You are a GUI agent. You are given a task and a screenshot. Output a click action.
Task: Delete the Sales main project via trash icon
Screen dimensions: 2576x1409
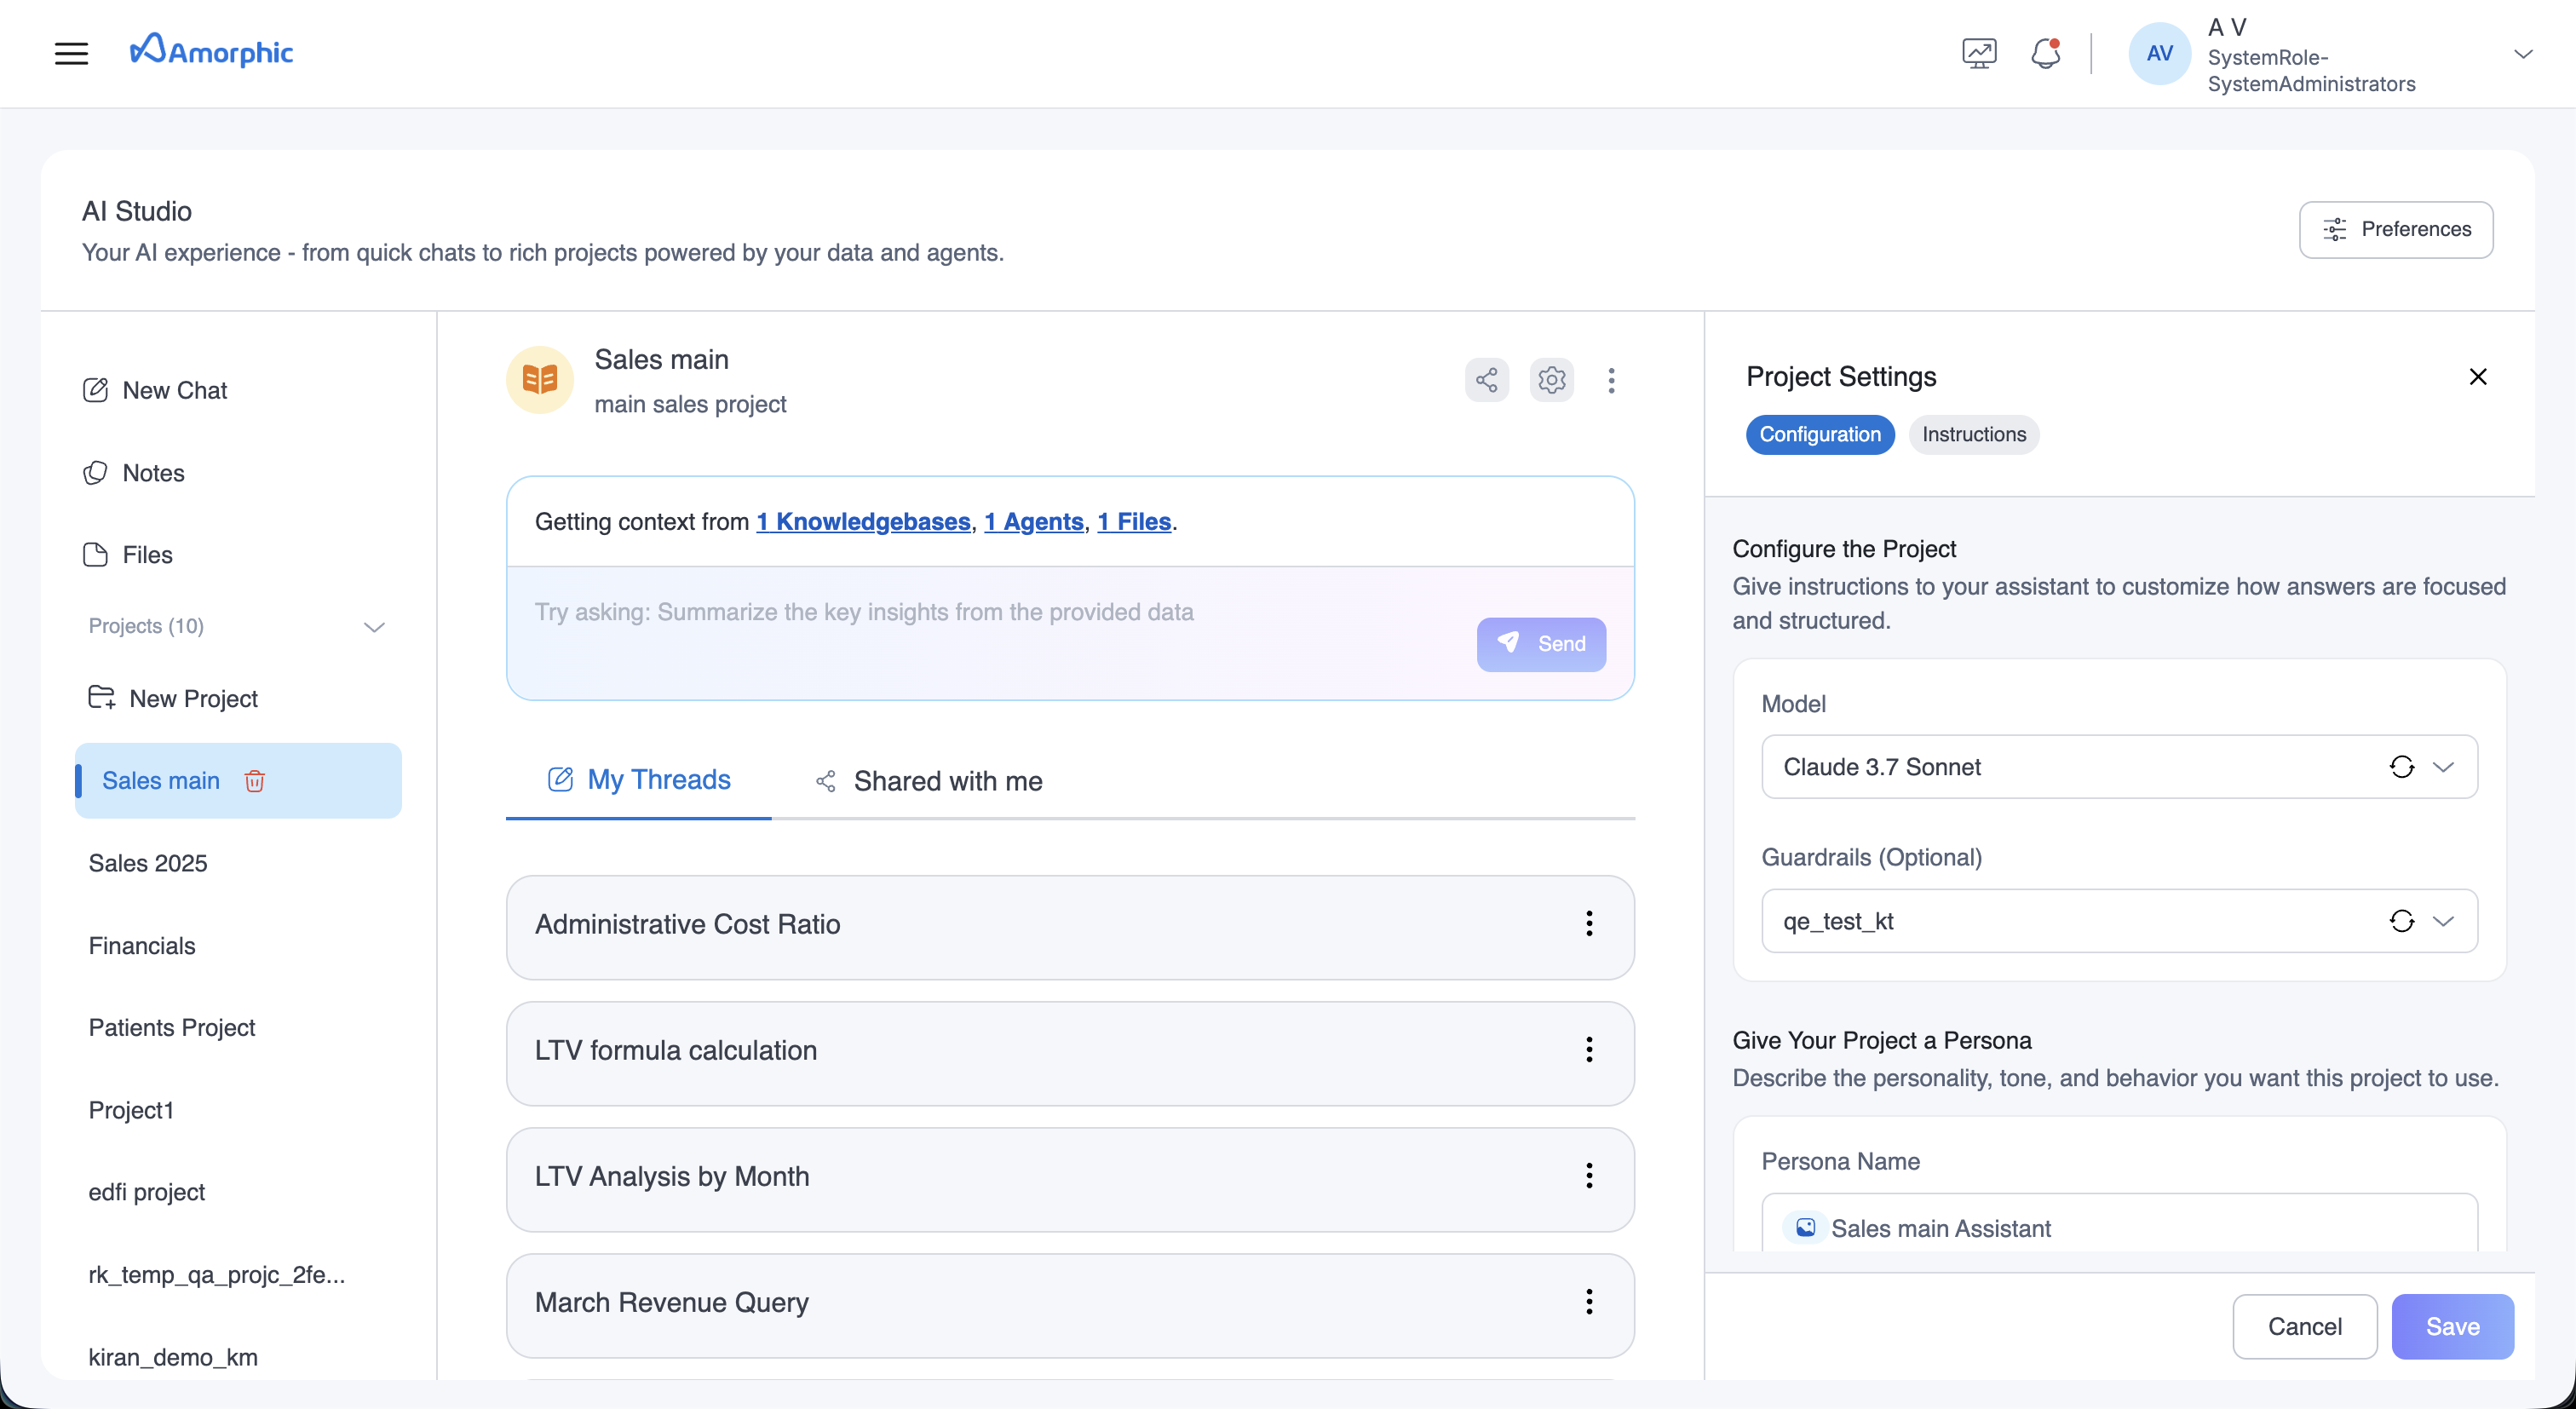pyautogui.click(x=254, y=781)
